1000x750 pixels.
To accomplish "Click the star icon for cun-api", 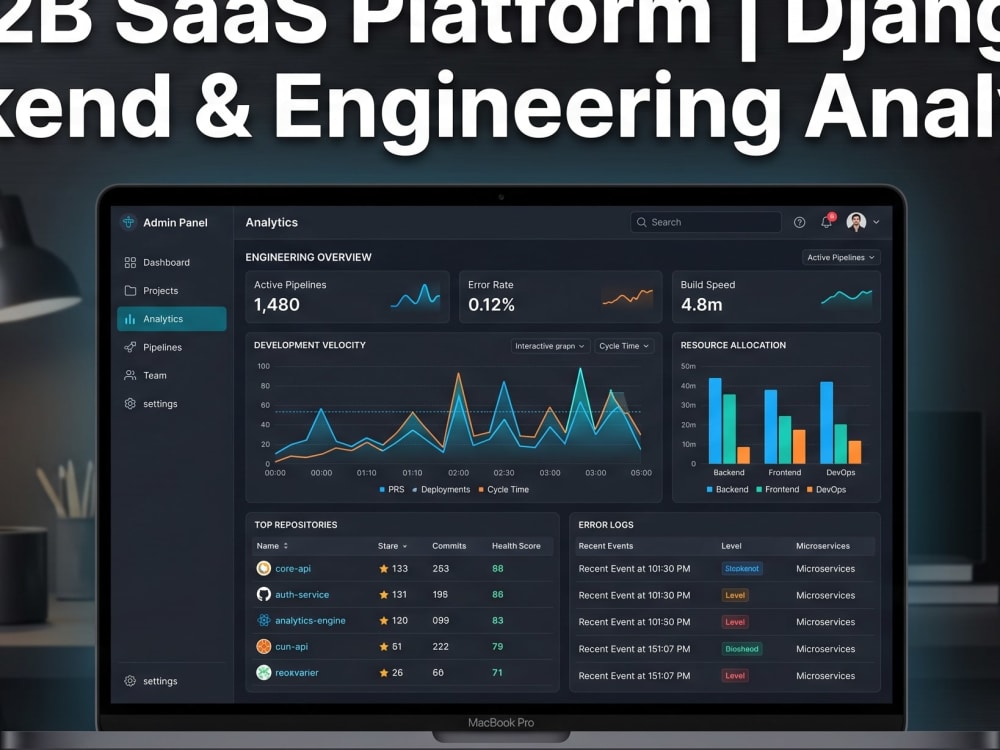I will pyautogui.click(x=383, y=647).
